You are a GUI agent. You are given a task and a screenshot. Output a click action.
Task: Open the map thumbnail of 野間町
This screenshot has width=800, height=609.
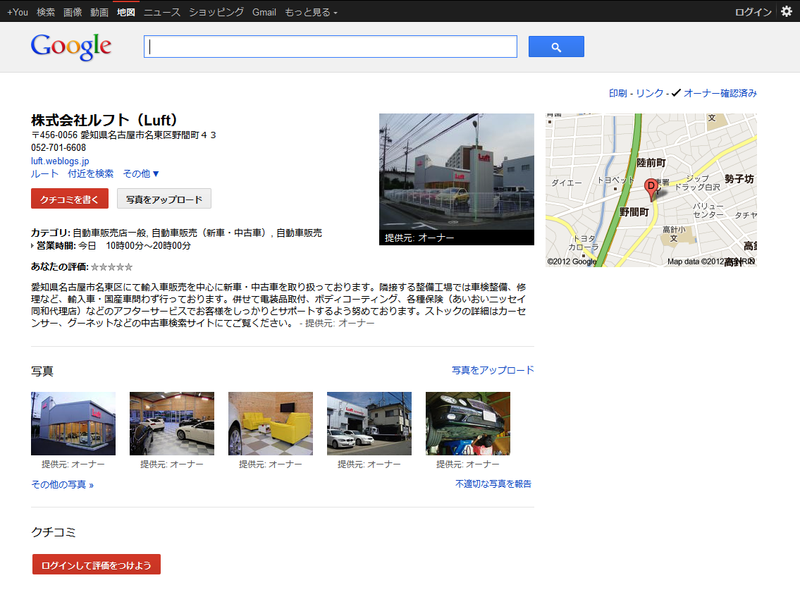tap(651, 190)
